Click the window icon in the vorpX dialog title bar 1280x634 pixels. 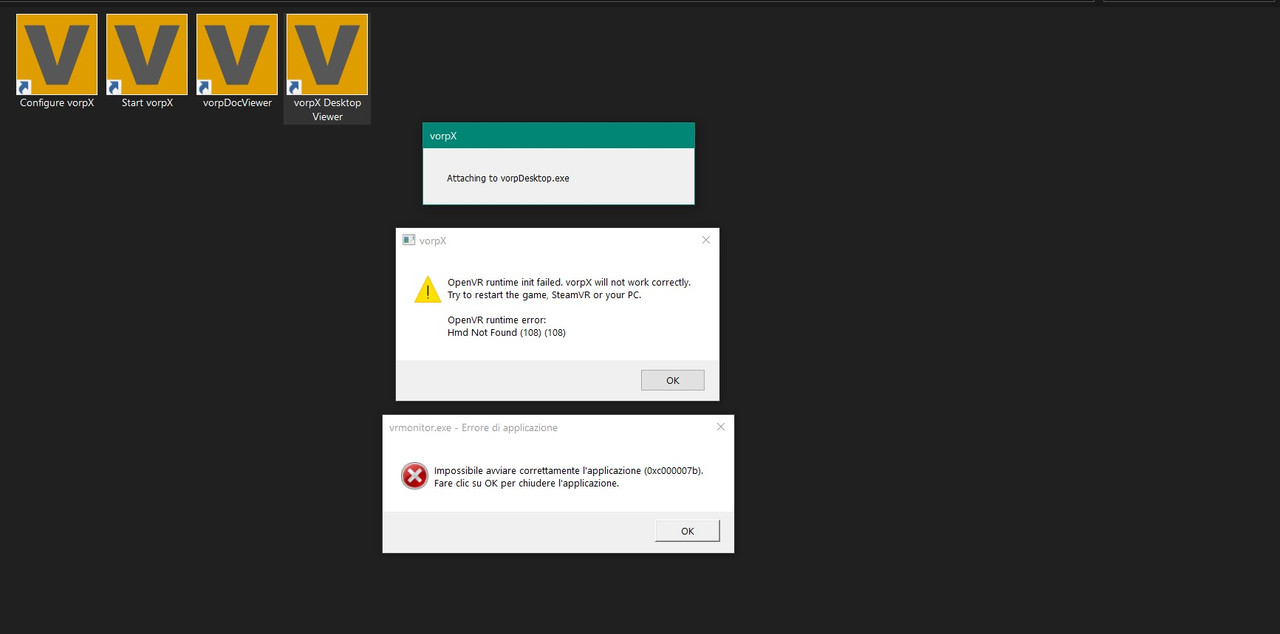pos(408,240)
